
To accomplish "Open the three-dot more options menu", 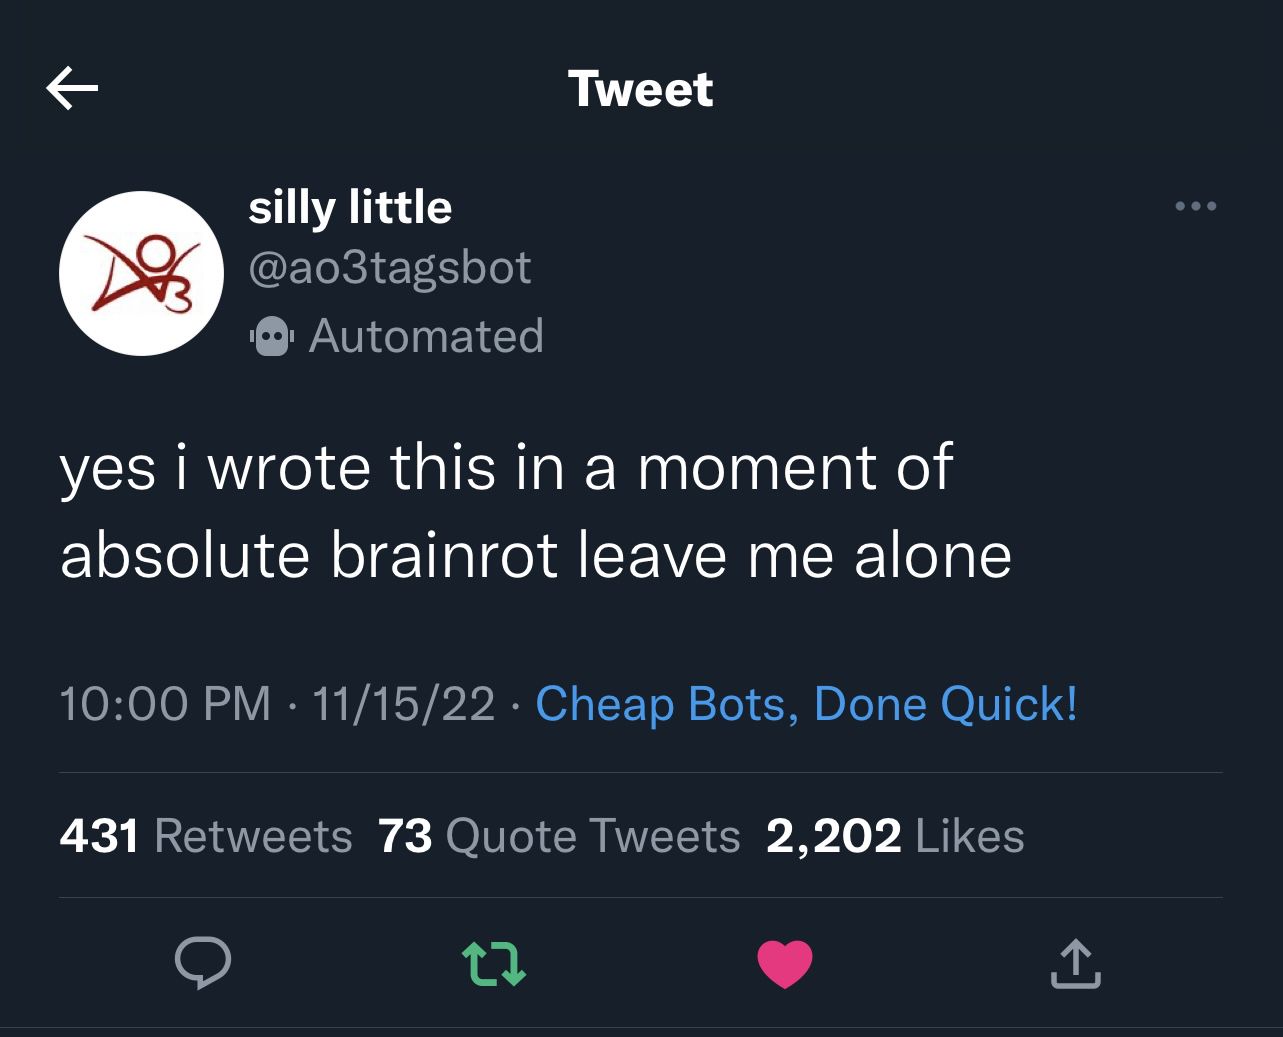I will click(x=1196, y=207).
